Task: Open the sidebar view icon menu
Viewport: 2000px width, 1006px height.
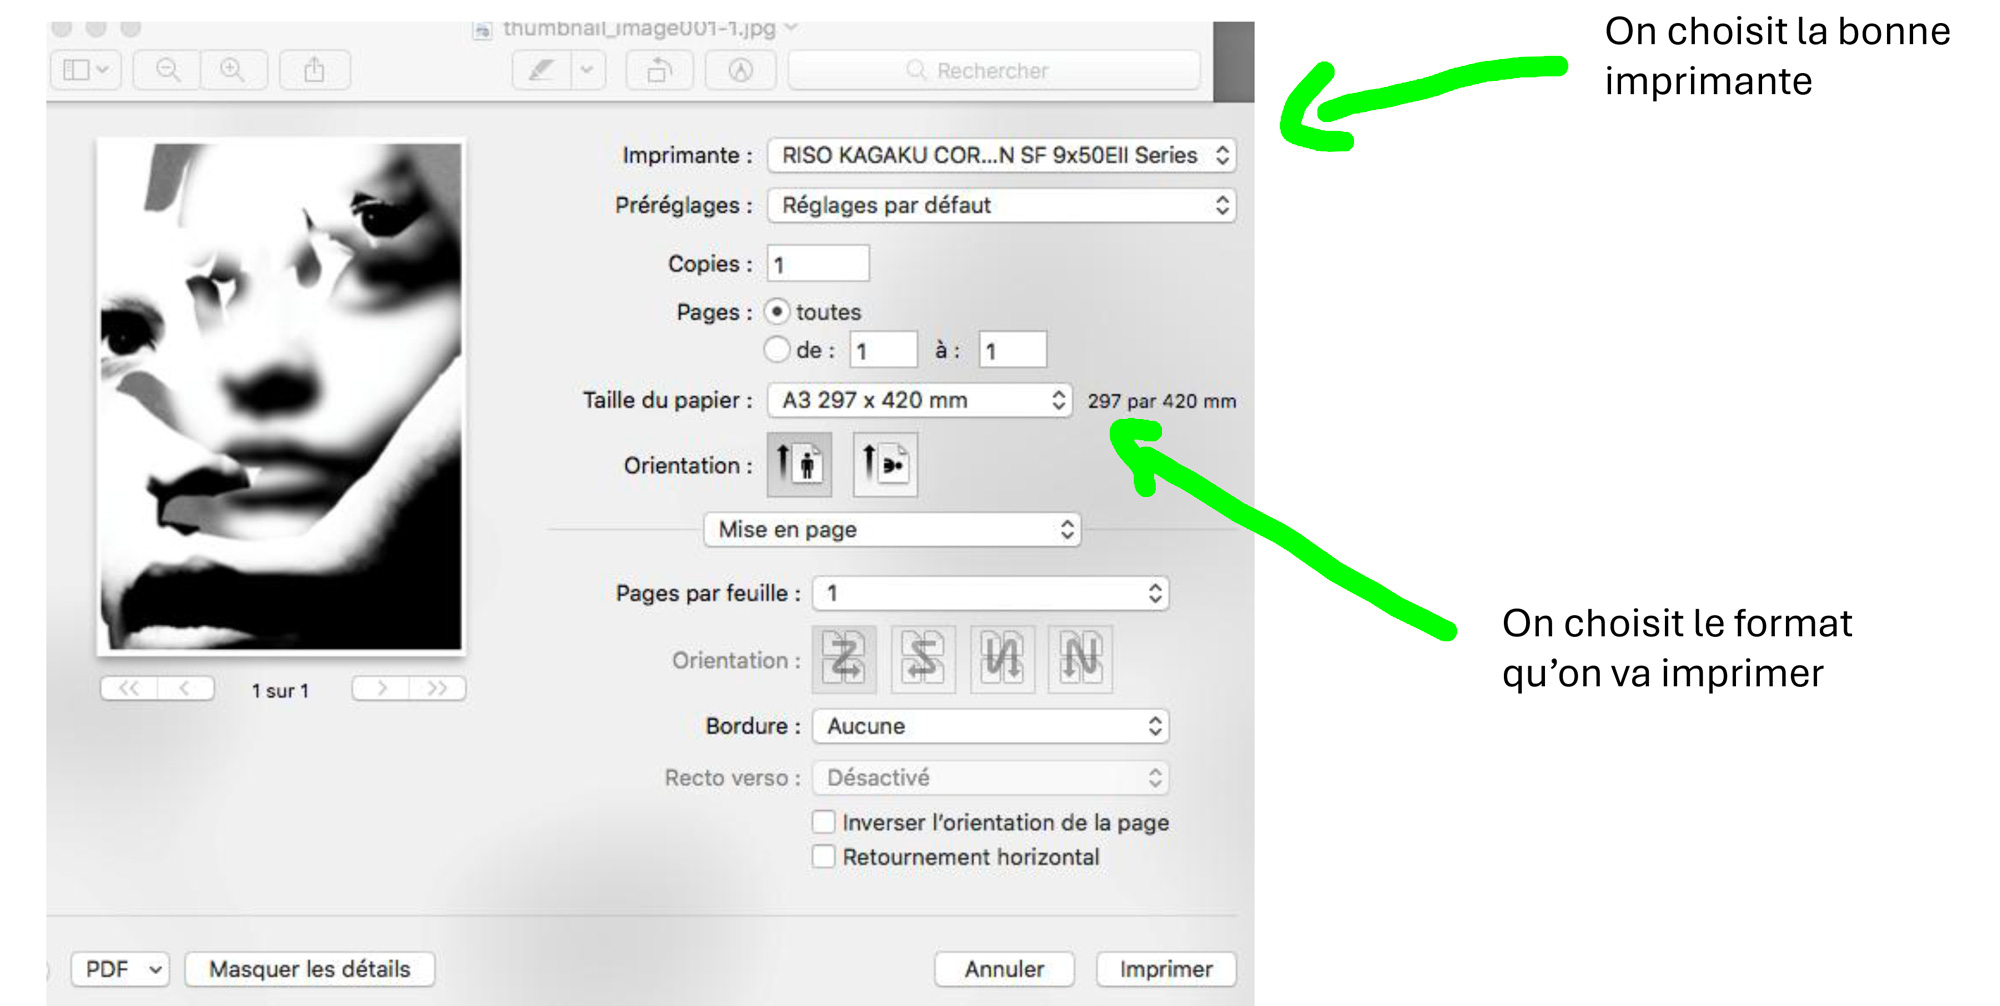Action: coord(86,70)
